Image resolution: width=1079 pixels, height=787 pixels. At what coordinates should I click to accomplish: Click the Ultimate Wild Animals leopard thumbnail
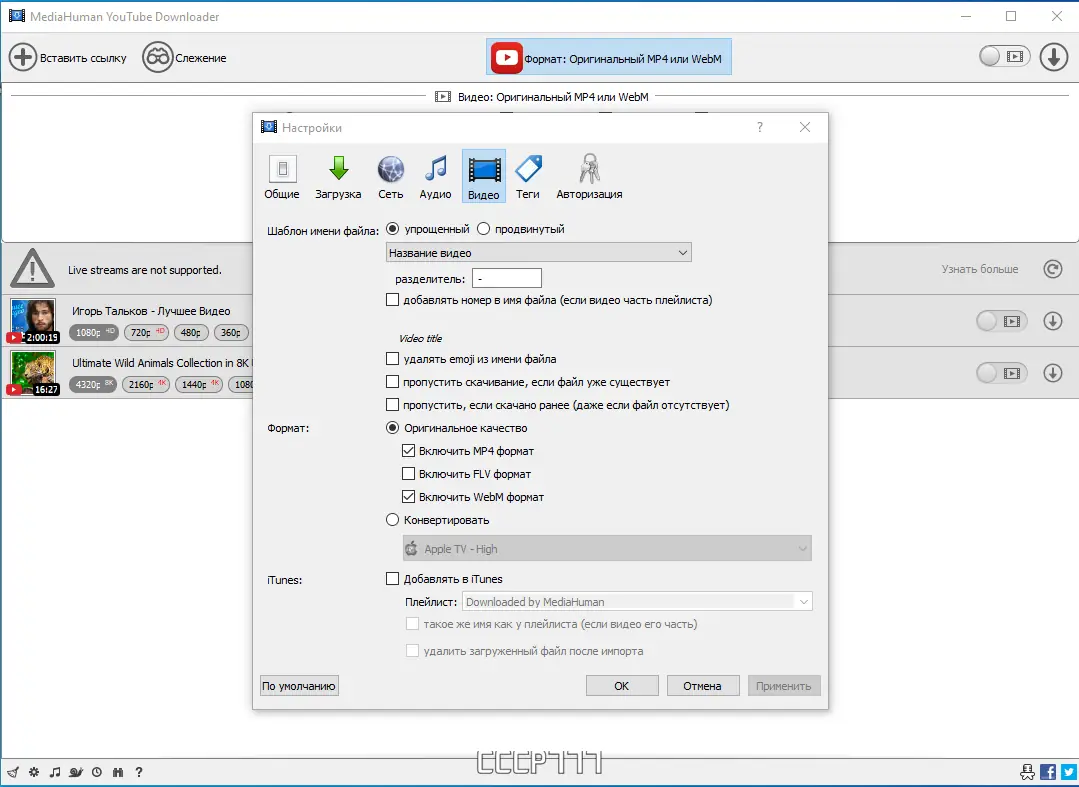[33, 373]
